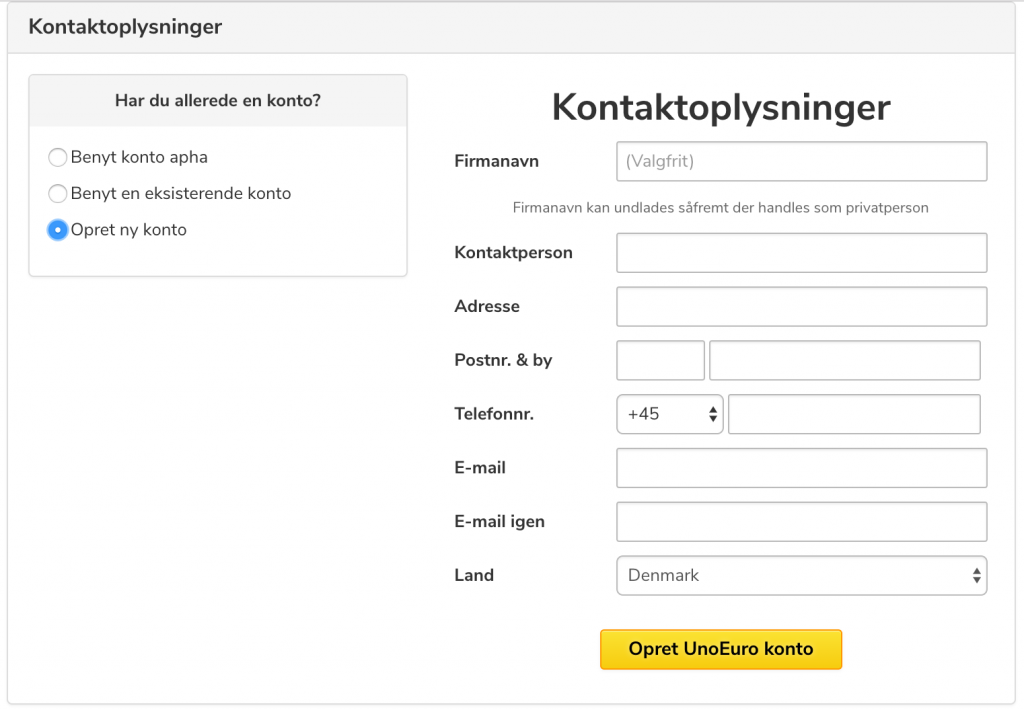Click the city (by) input field
Viewport: 1024px width, 710px height.
[844, 360]
